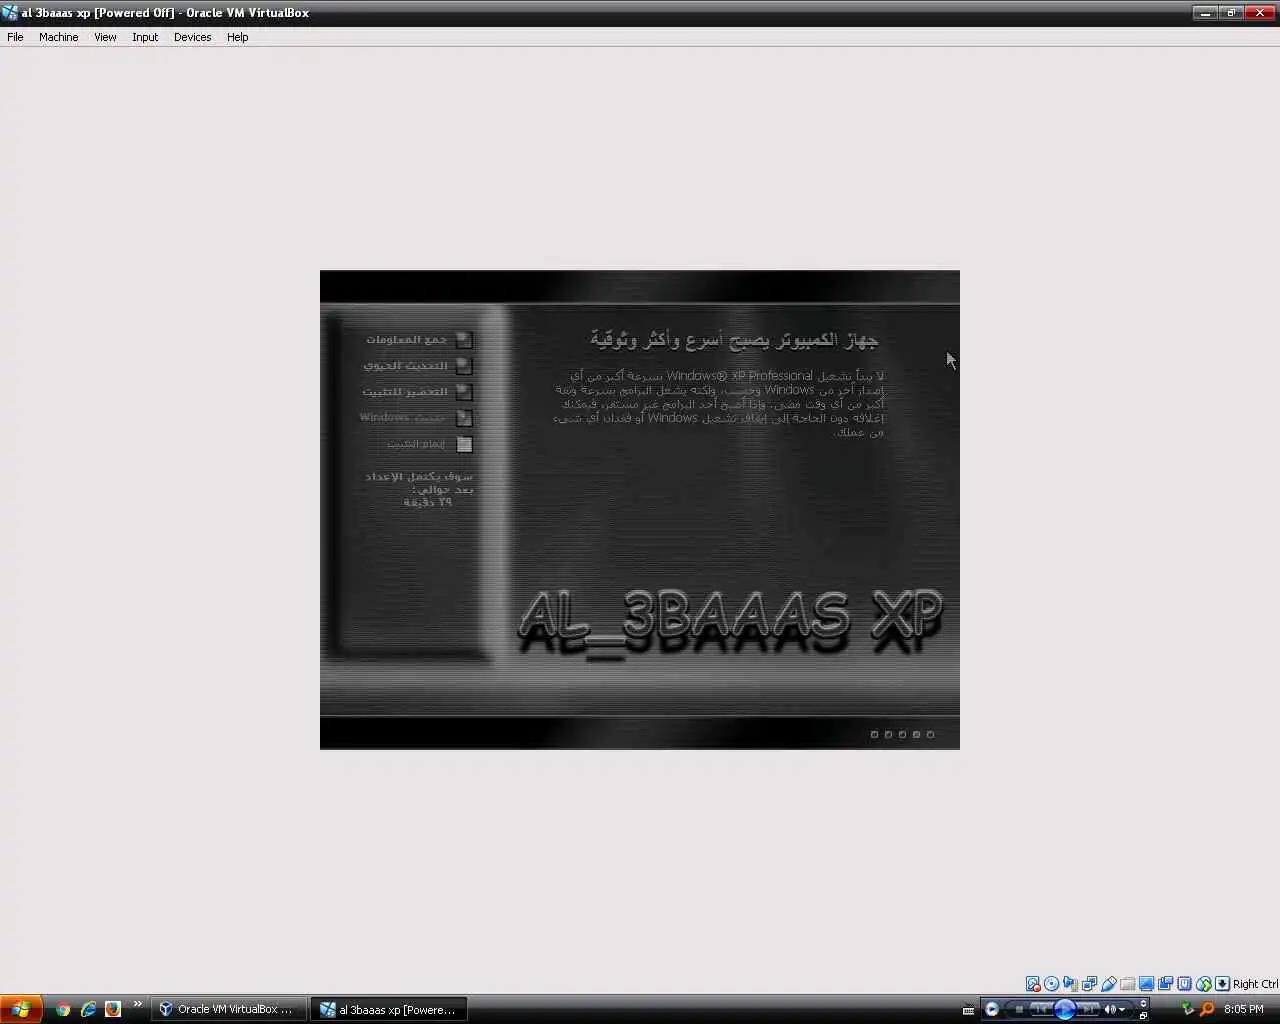
Task: Click the keyboard capture arrow icon
Action: [x=1222, y=984]
